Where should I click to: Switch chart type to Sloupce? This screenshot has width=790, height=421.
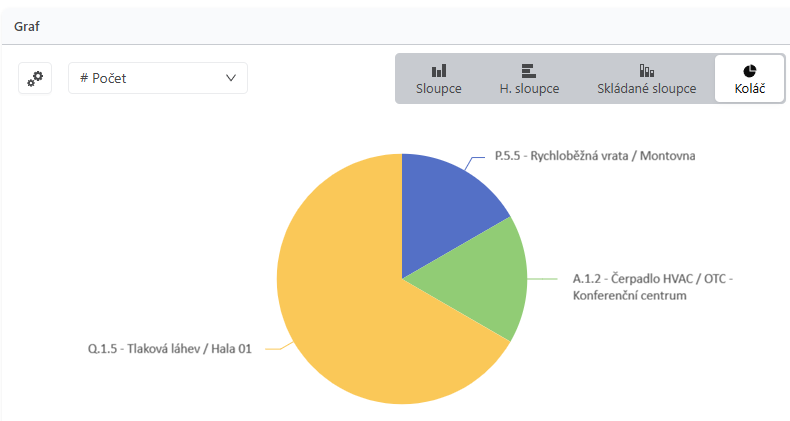(439, 79)
